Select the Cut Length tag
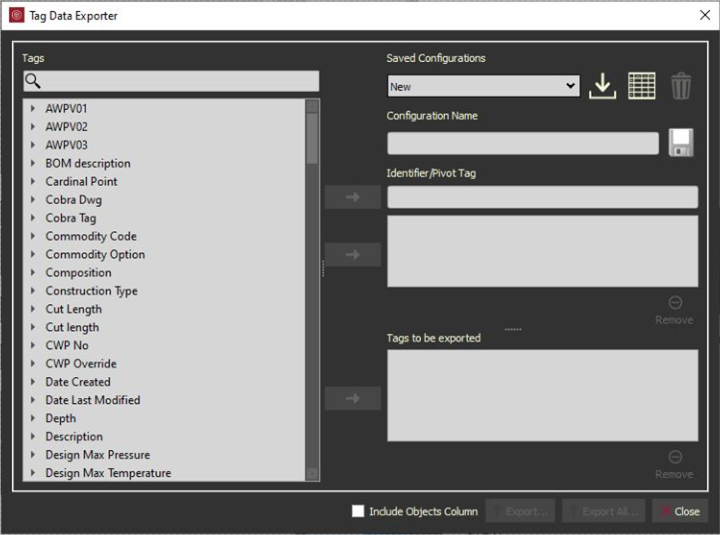The height and width of the screenshot is (535, 720). (73, 309)
